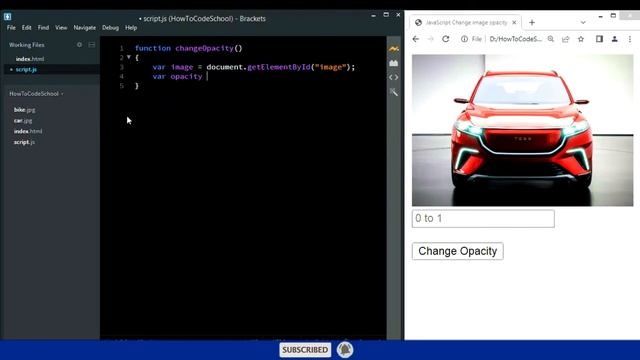Open the Chrome three-dot menu
The width and height of the screenshot is (640, 360).
(630, 39)
